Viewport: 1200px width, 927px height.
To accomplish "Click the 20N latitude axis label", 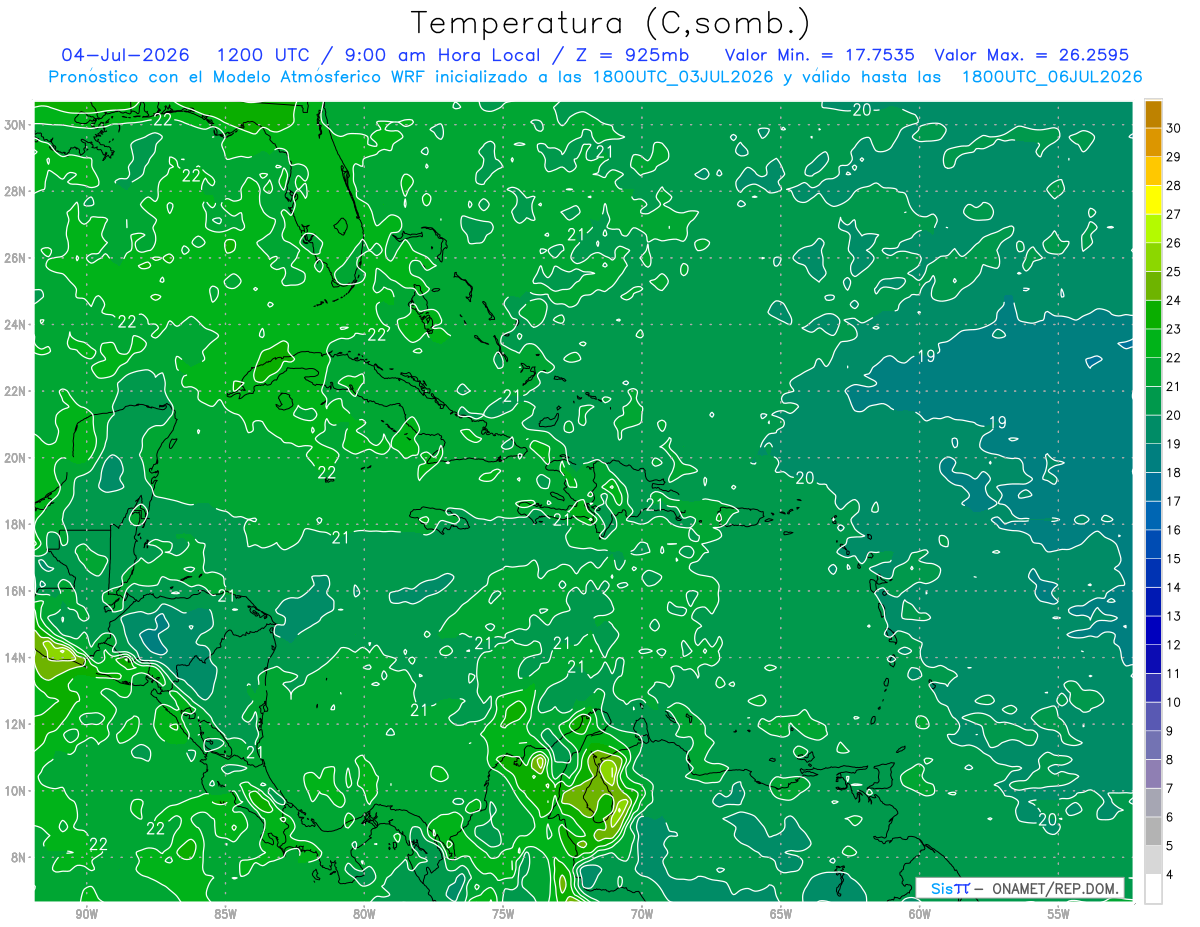I will pyautogui.click(x=16, y=457).
